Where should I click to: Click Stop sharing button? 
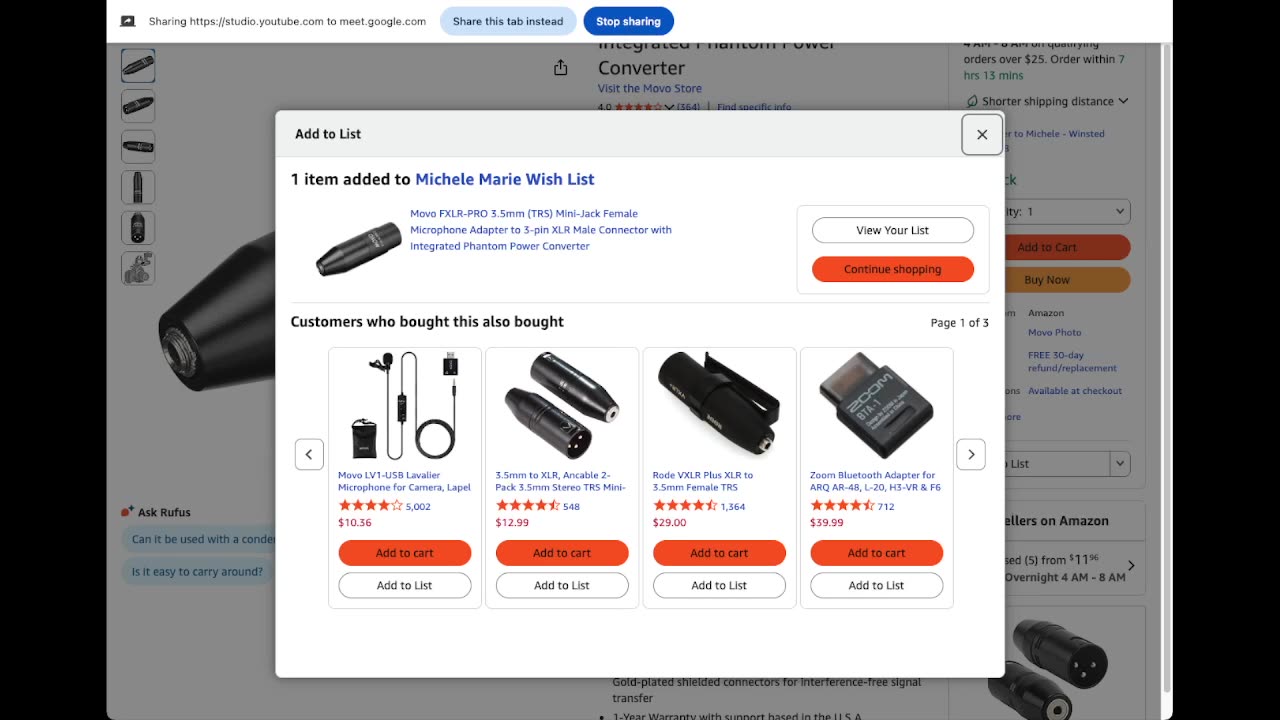pos(628,21)
